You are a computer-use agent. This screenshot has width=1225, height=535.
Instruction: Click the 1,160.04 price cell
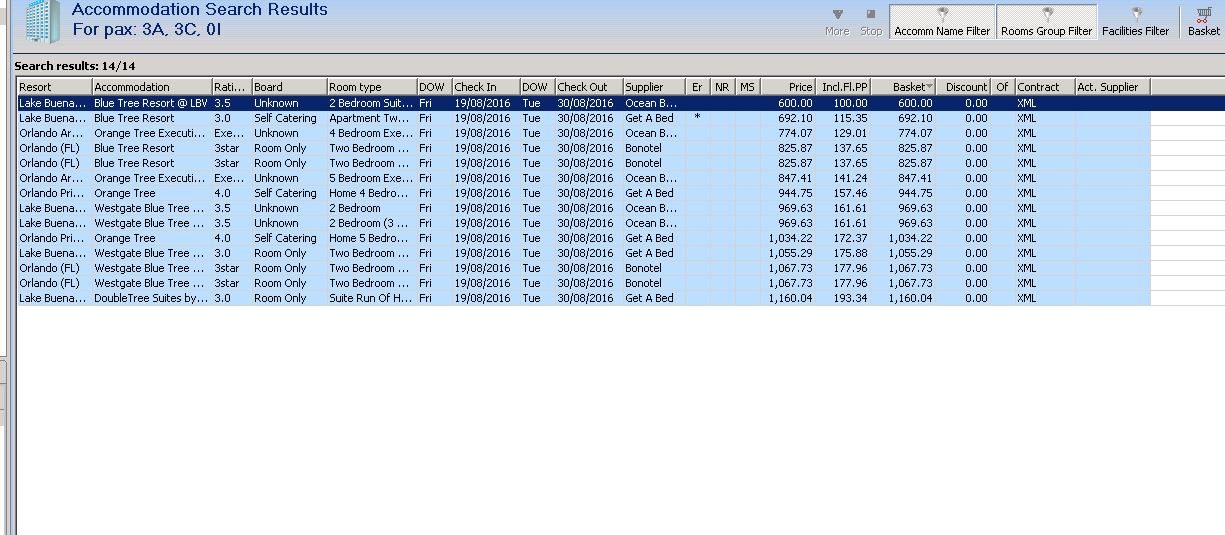(788, 298)
